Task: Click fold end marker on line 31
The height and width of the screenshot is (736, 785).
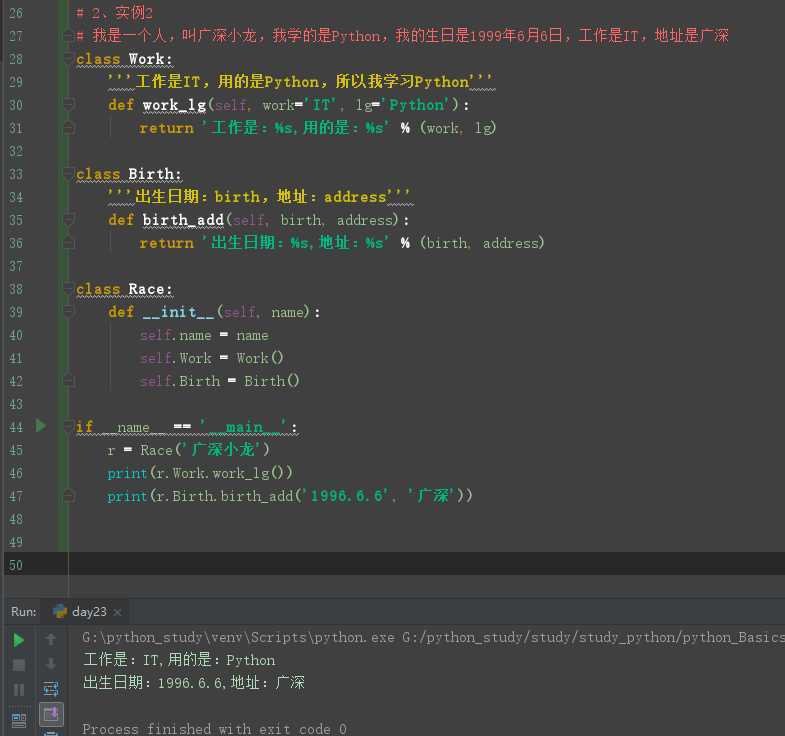Action: coord(69,128)
